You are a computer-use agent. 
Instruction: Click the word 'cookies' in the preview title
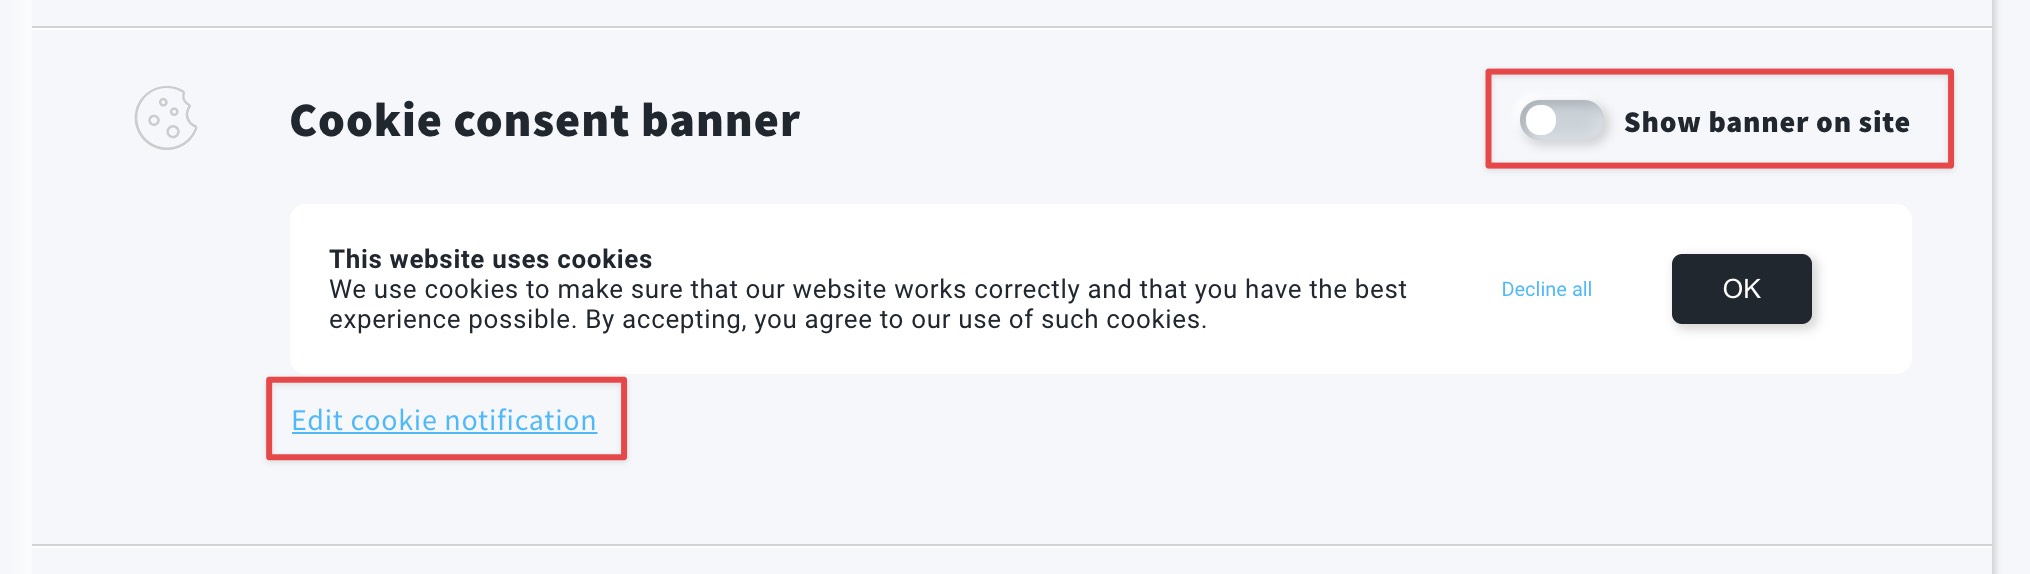604,259
